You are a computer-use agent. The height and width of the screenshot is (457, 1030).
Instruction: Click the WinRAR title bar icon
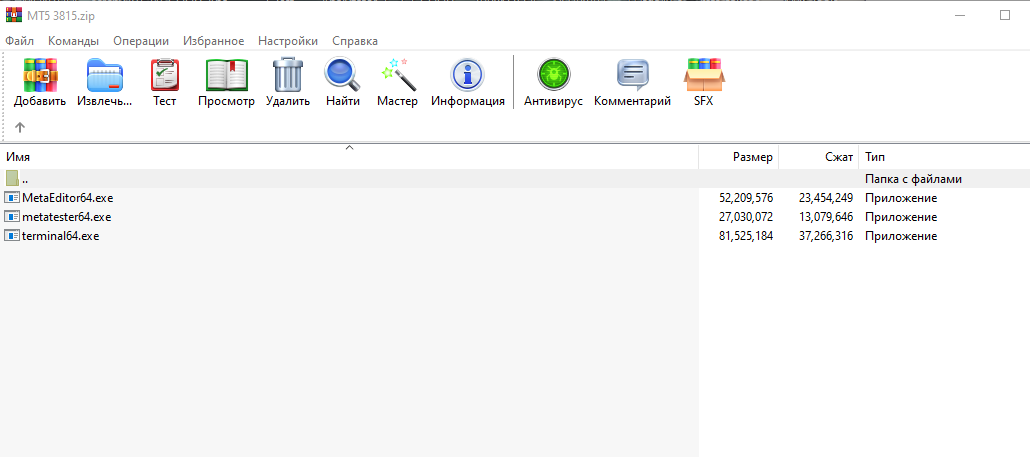tap(12, 15)
